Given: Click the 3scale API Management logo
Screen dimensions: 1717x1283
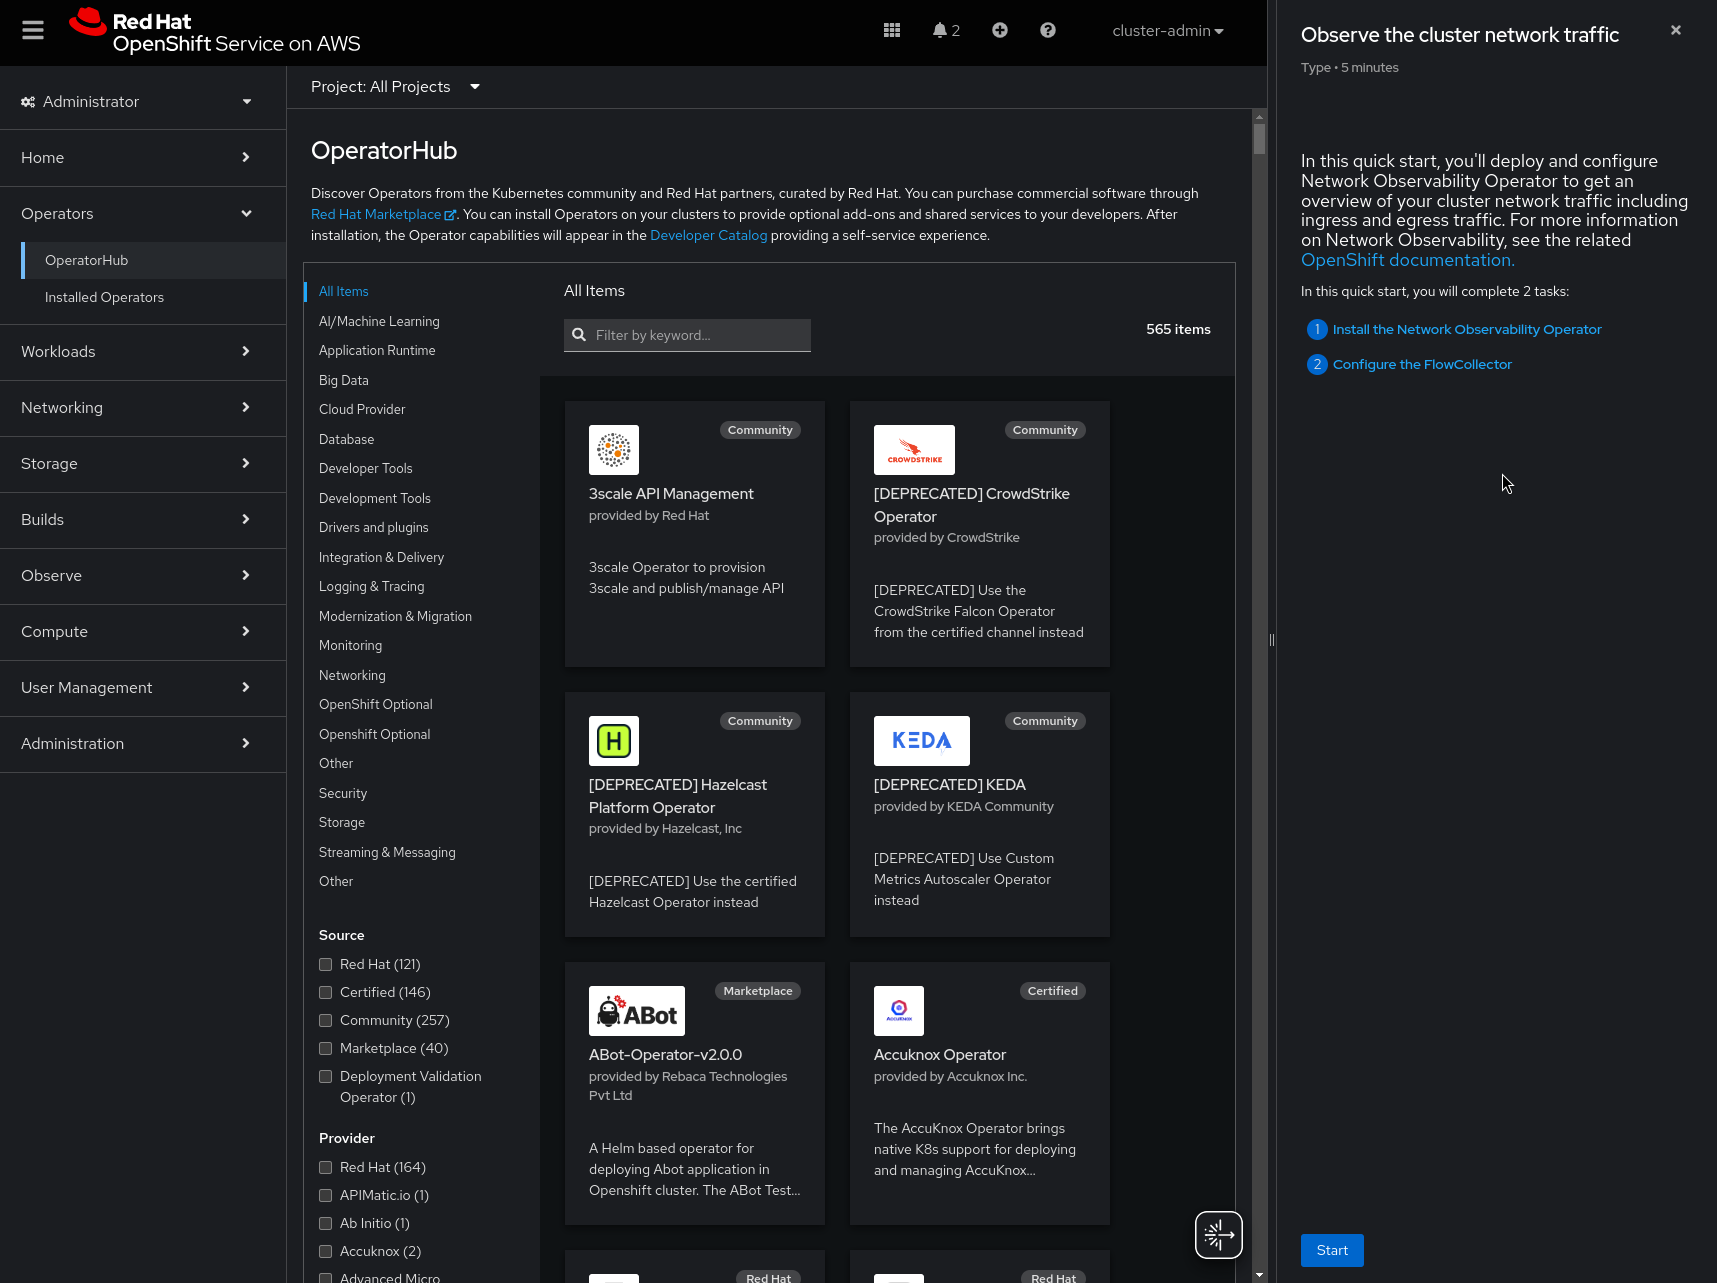Looking at the screenshot, I should point(614,450).
